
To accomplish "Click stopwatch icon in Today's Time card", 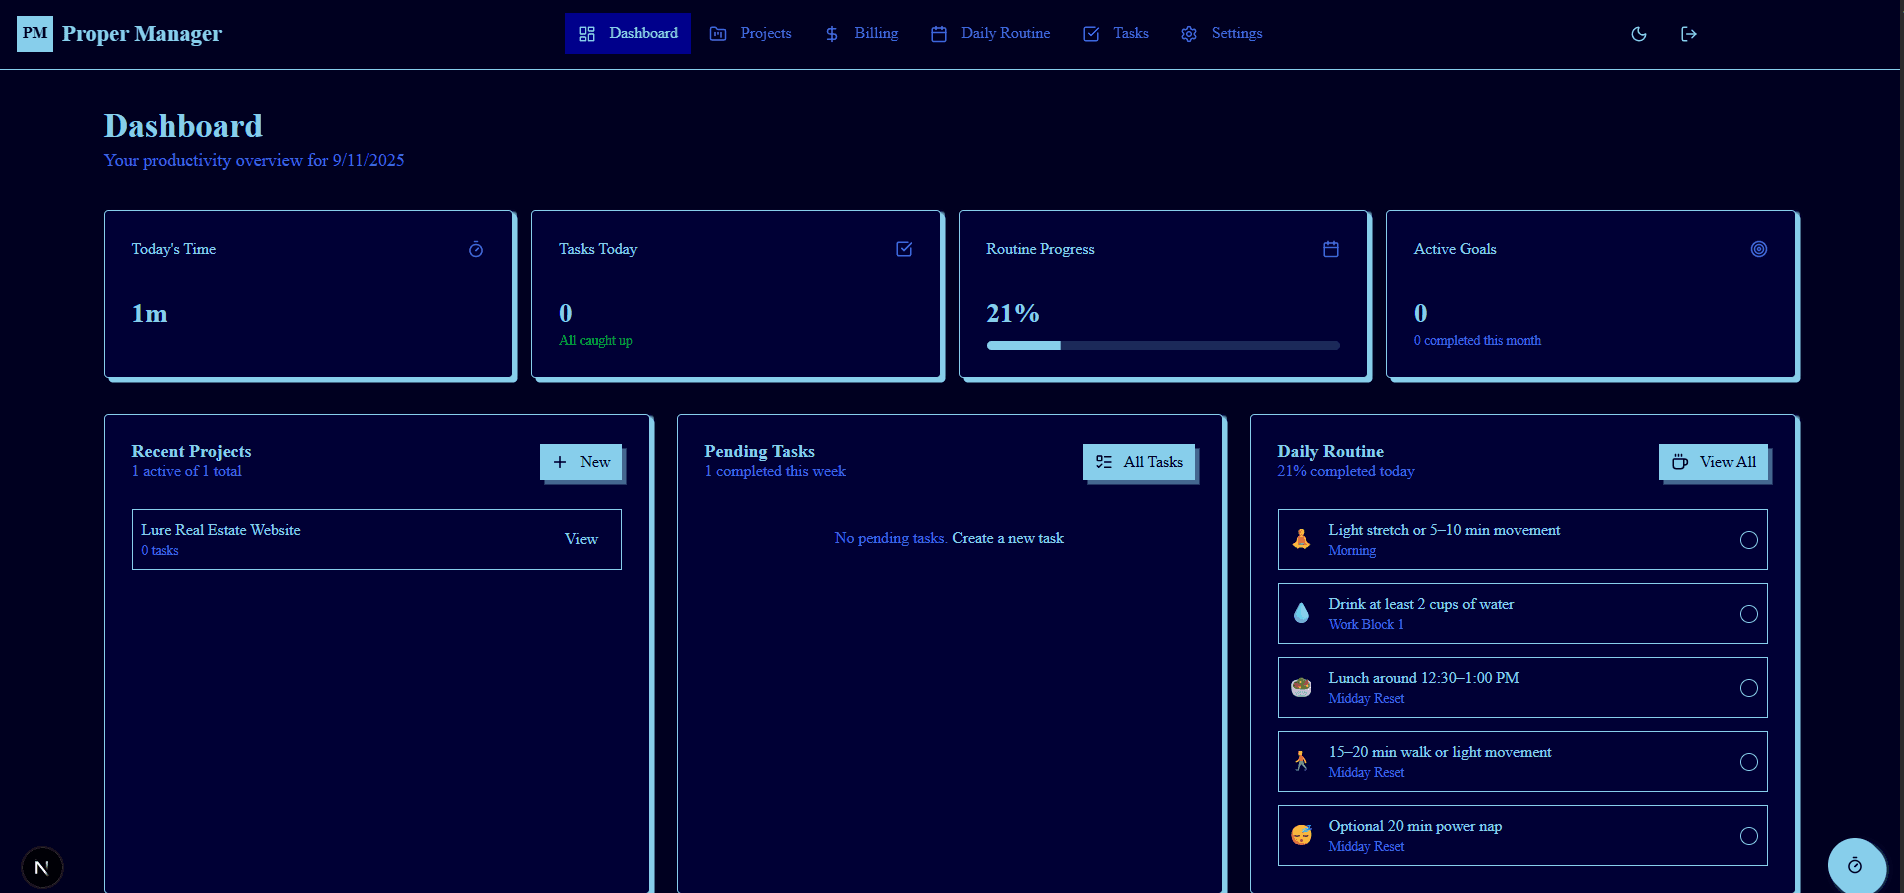I will [x=476, y=250].
